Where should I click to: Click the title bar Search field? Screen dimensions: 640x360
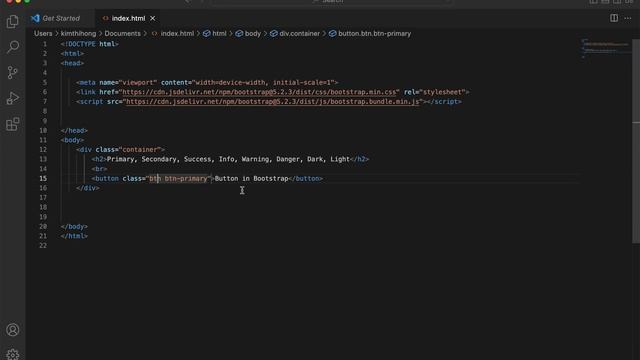pyautogui.click(x=332, y=2)
